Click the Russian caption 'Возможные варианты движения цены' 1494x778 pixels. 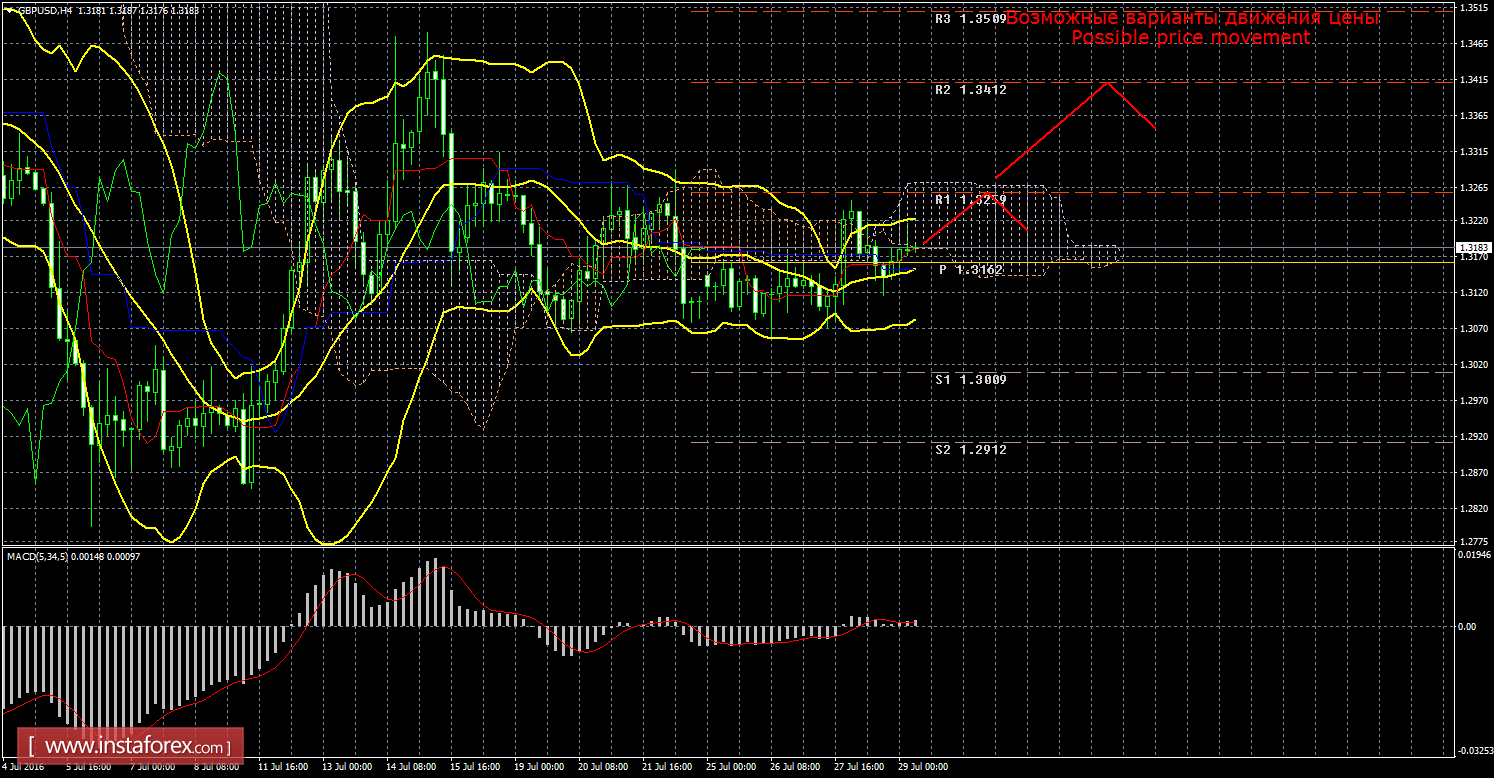pyautogui.click(x=1192, y=18)
